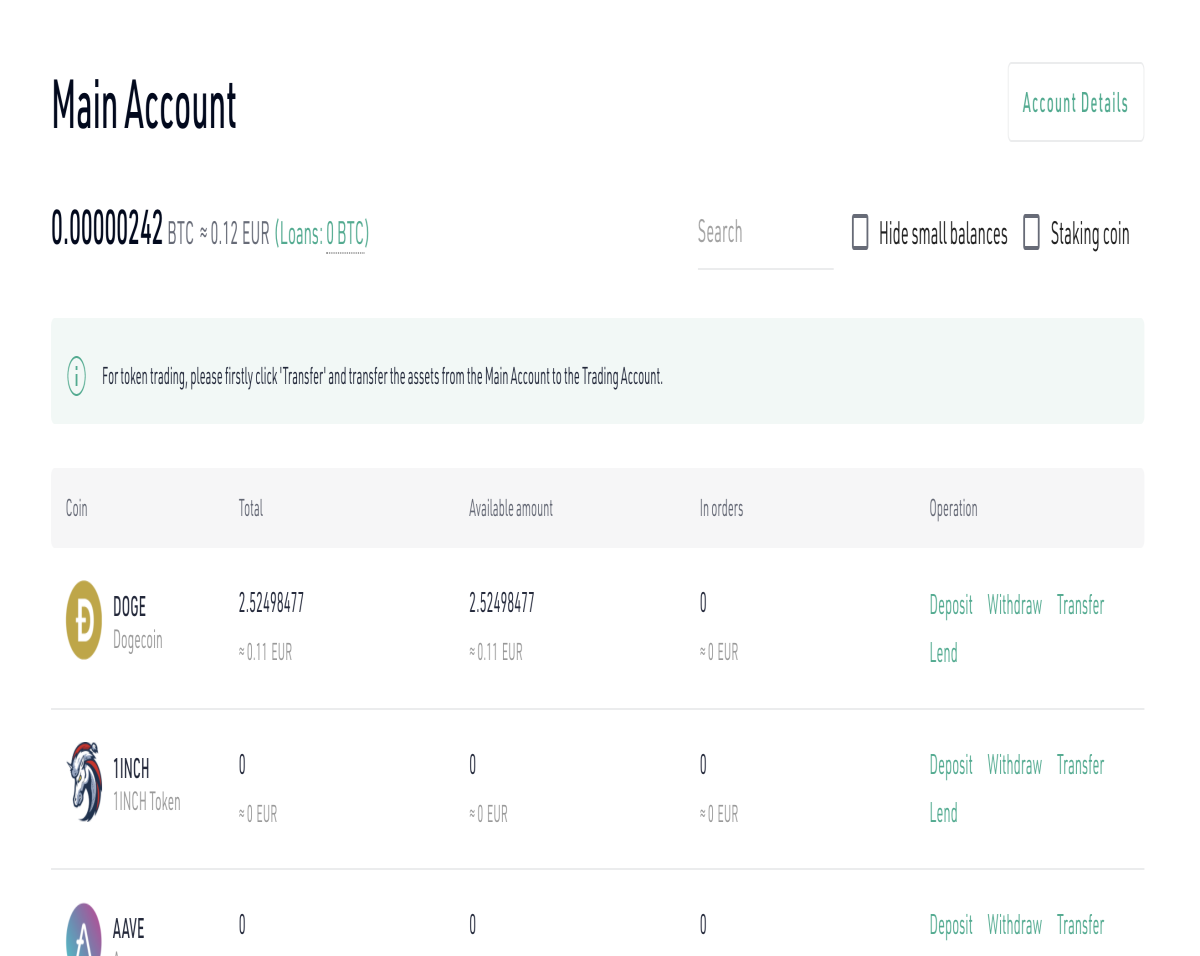Click the 1INCH Token horse icon
The height and width of the screenshot is (956, 1200).
pyautogui.click(x=84, y=782)
